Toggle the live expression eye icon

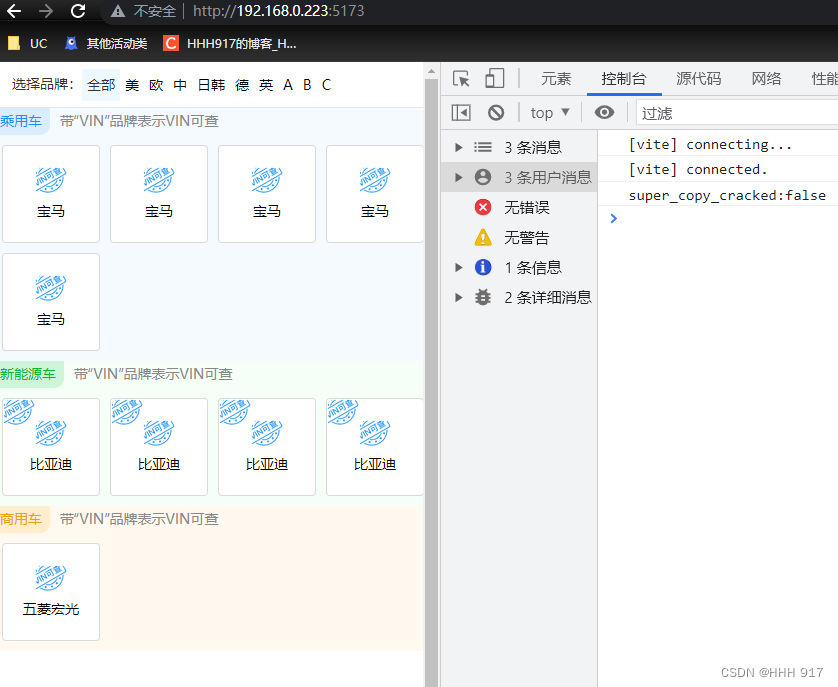pos(604,112)
